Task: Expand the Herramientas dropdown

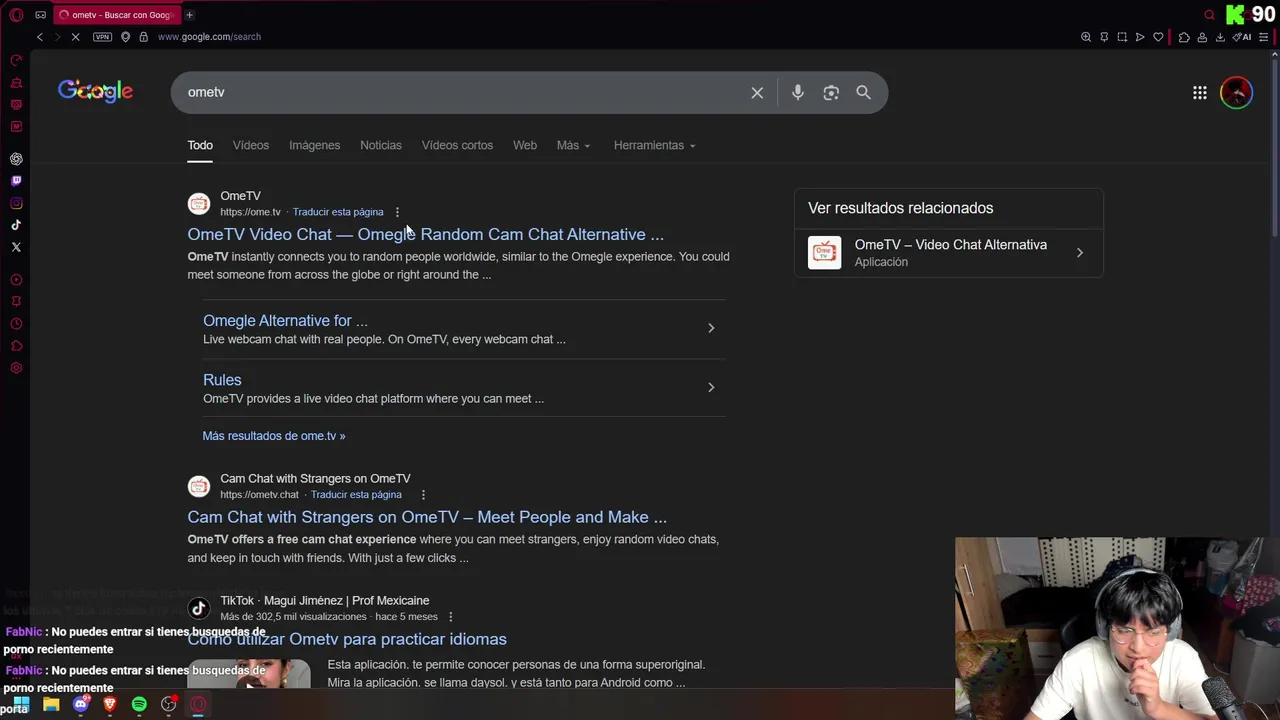Action: click(654, 145)
